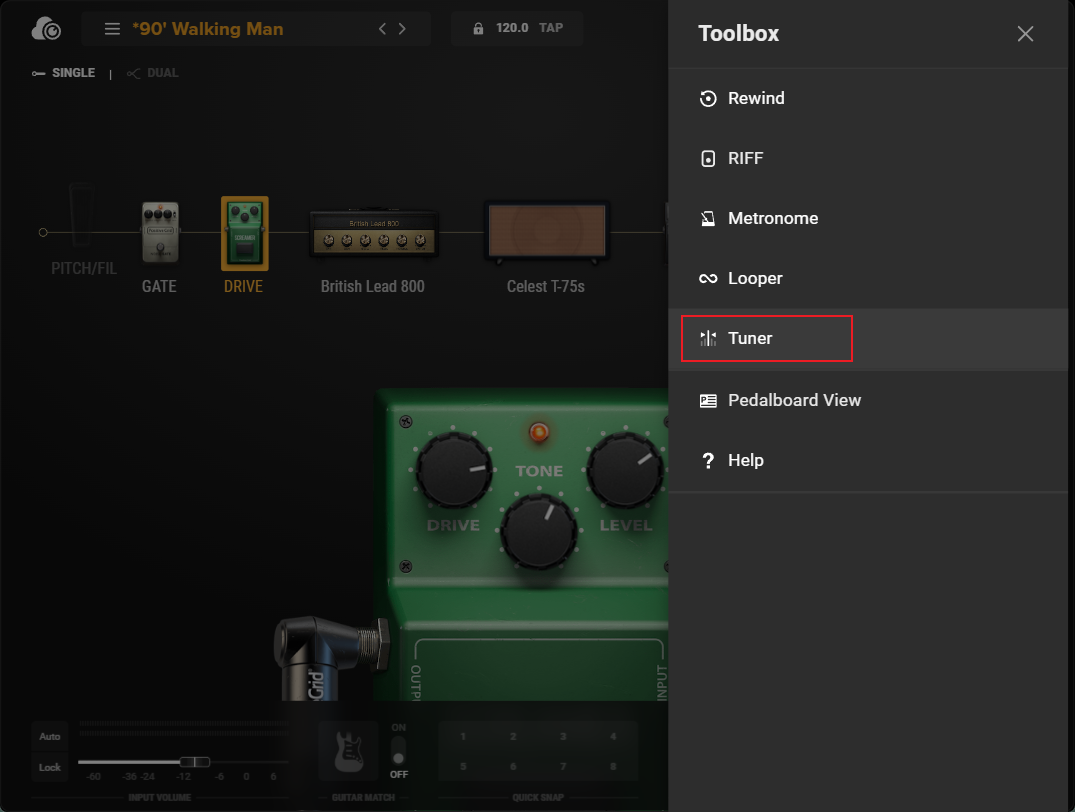Click the Input Volume slider handle
The width and height of the screenshot is (1075, 812).
195,762
